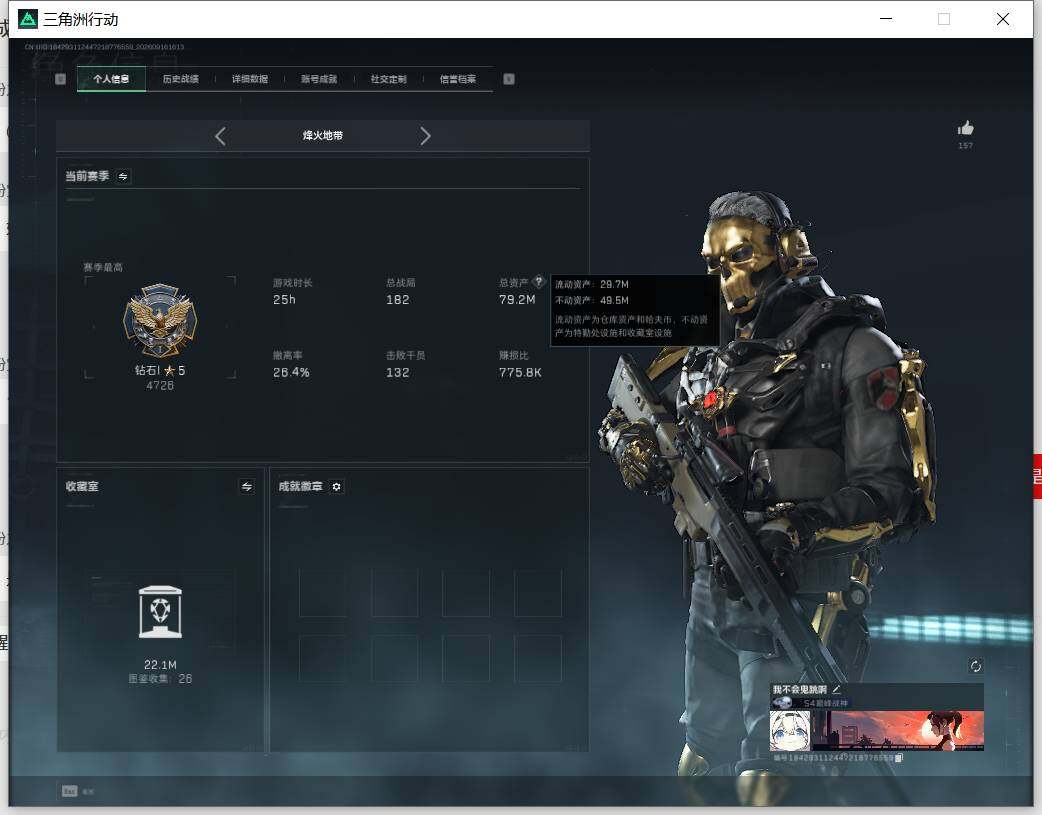The width and height of the screenshot is (1042, 815).
Task: Open 成就徽章 settings gear
Action: click(x=336, y=487)
